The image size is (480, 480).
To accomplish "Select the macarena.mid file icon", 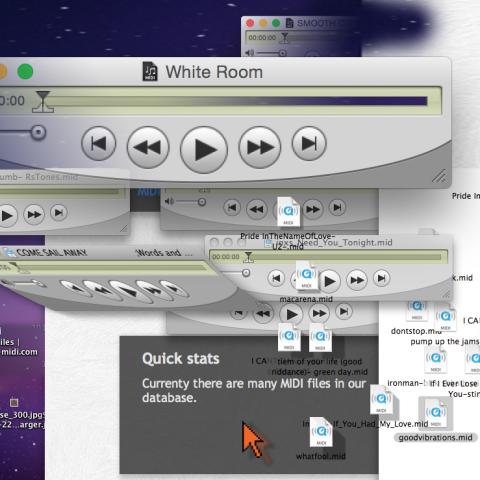I will point(307,276).
